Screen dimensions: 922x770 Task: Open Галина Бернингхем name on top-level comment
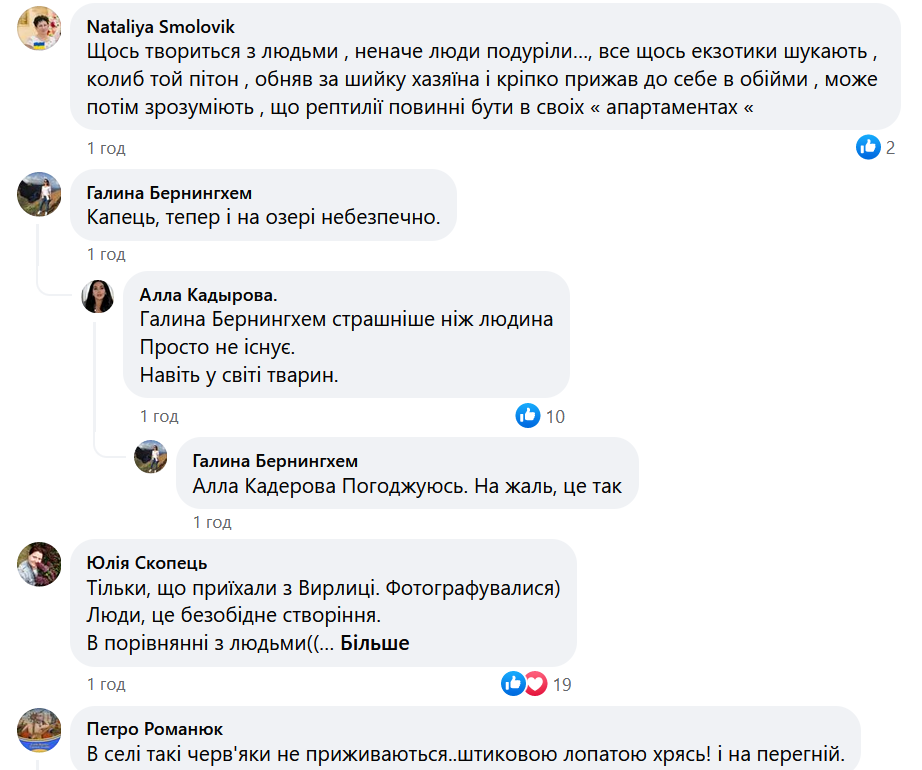click(x=169, y=192)
